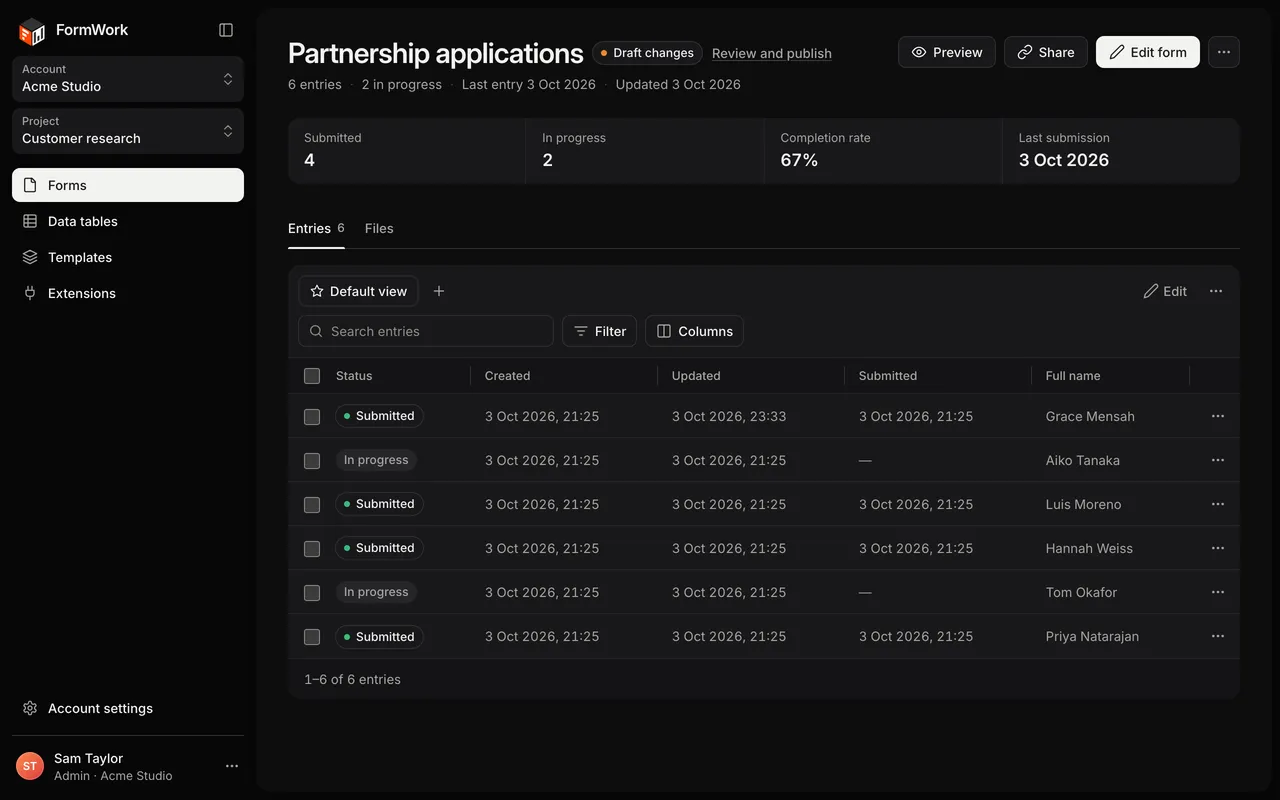Image resolution: width=1280 pixels, height=800 pixels.
Task: Open the Filter options
Action: 600,331
